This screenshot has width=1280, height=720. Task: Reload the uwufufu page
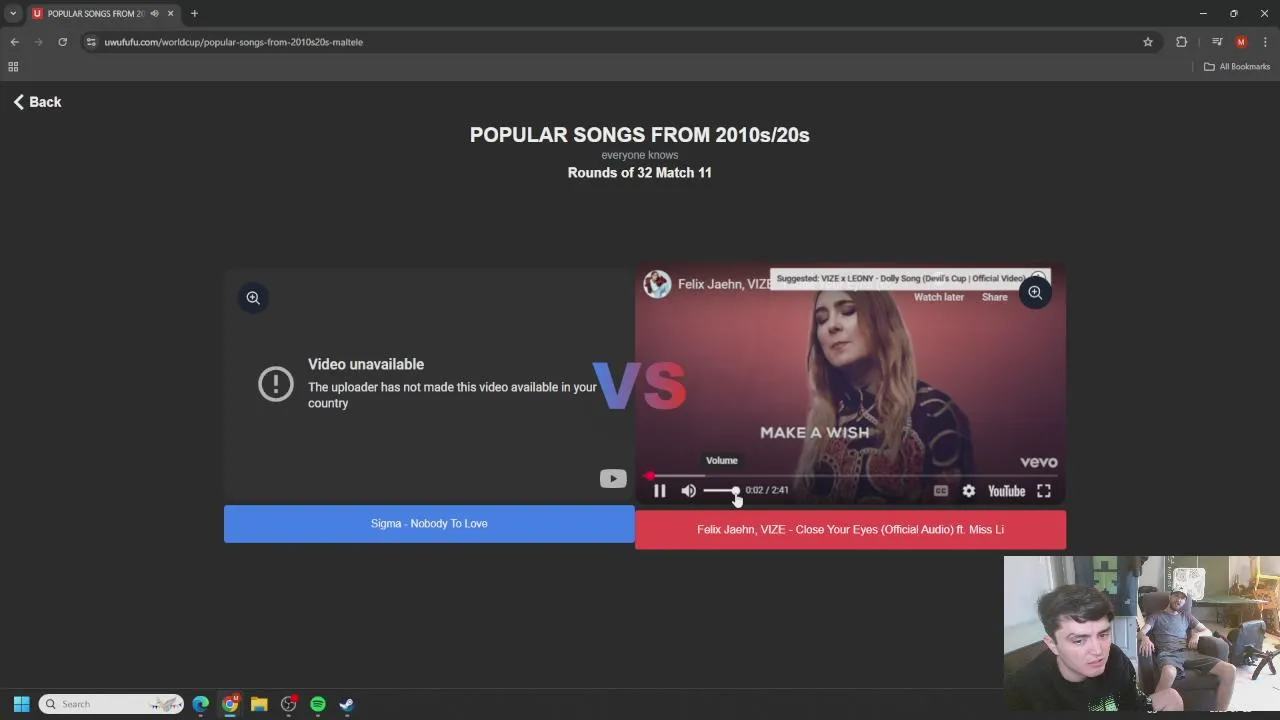62,42
